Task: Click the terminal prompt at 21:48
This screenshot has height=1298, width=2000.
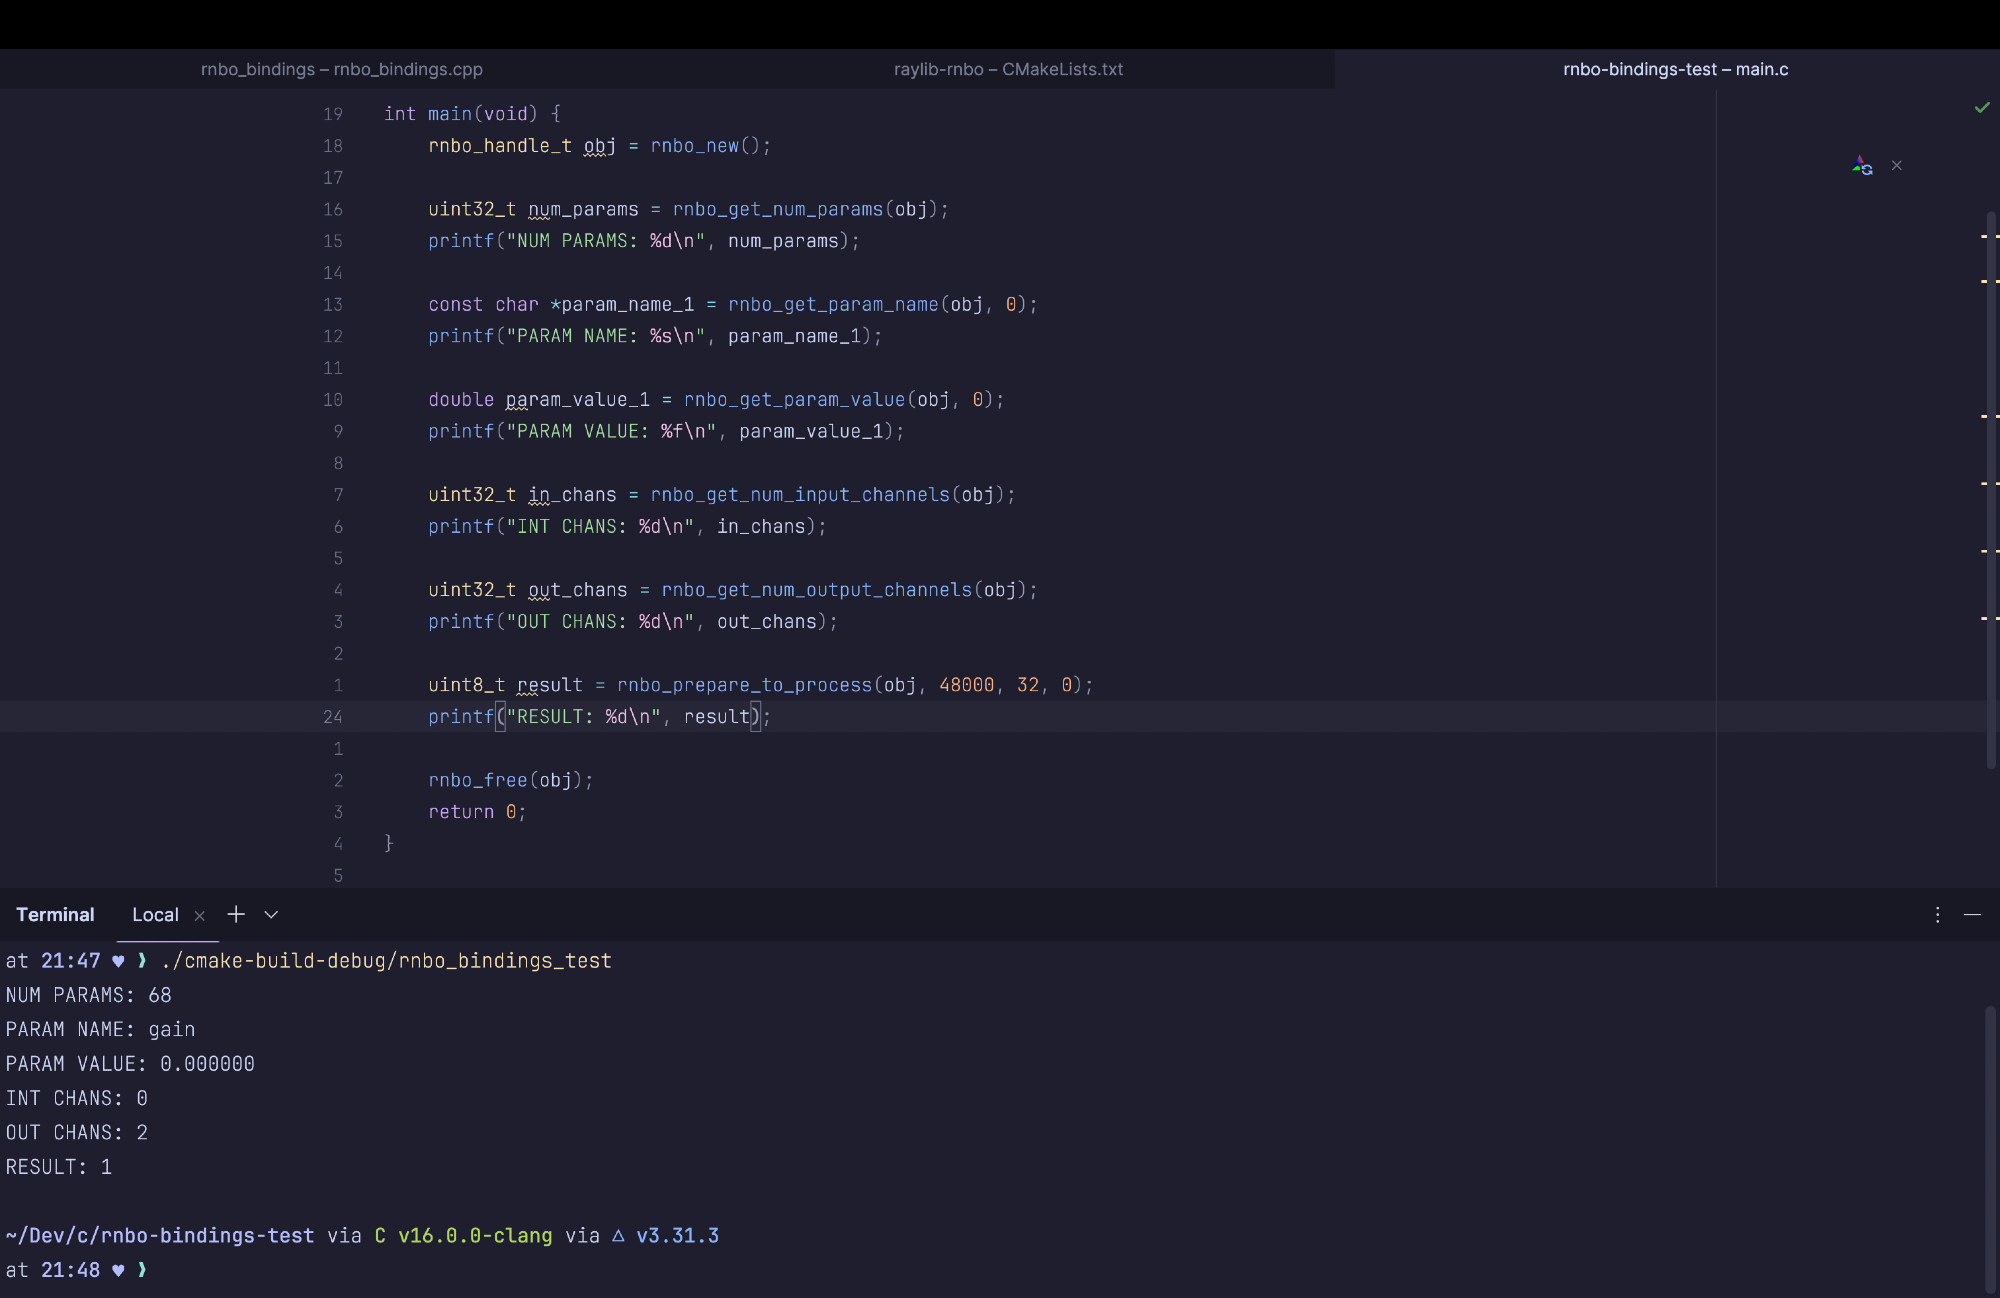Action: coord(76,1269)
